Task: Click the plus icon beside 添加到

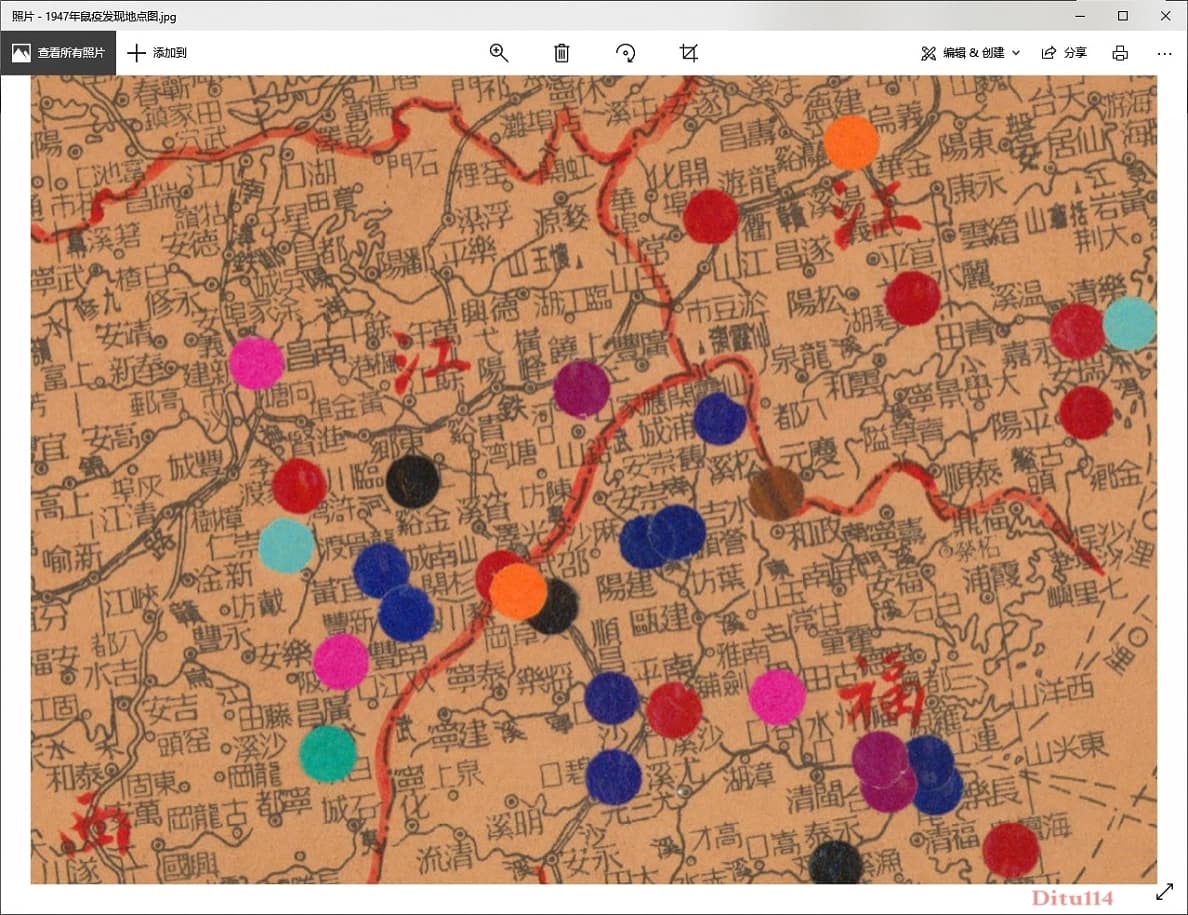Action: pyautogui.click(x=136, y=52)
